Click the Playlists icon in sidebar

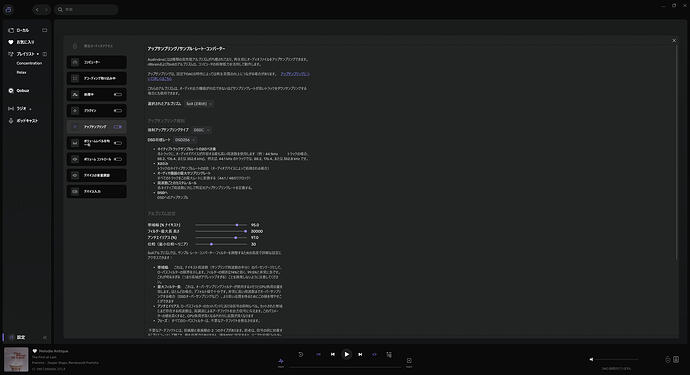coord(11,54)
